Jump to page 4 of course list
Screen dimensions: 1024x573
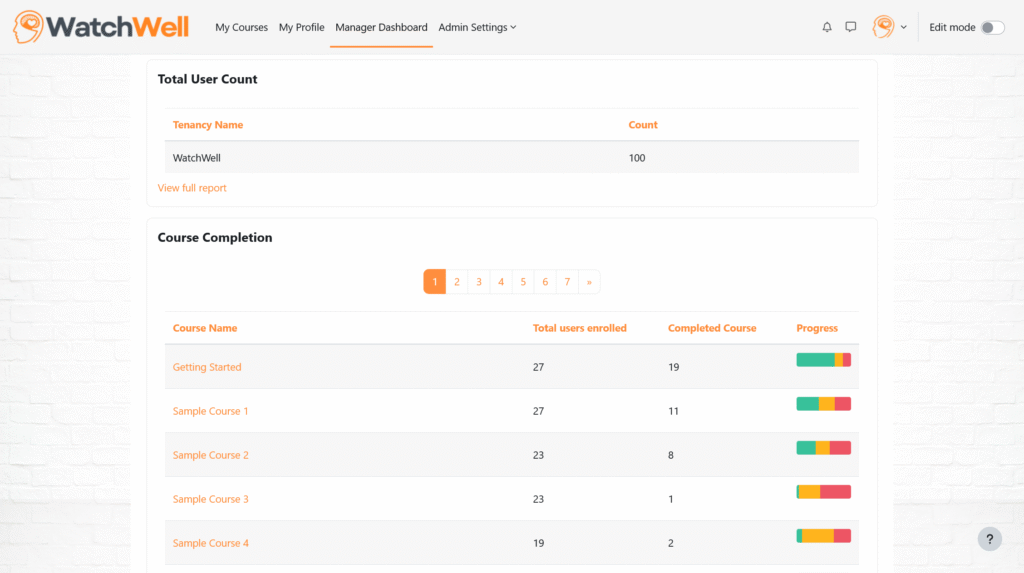pos(501,282)
